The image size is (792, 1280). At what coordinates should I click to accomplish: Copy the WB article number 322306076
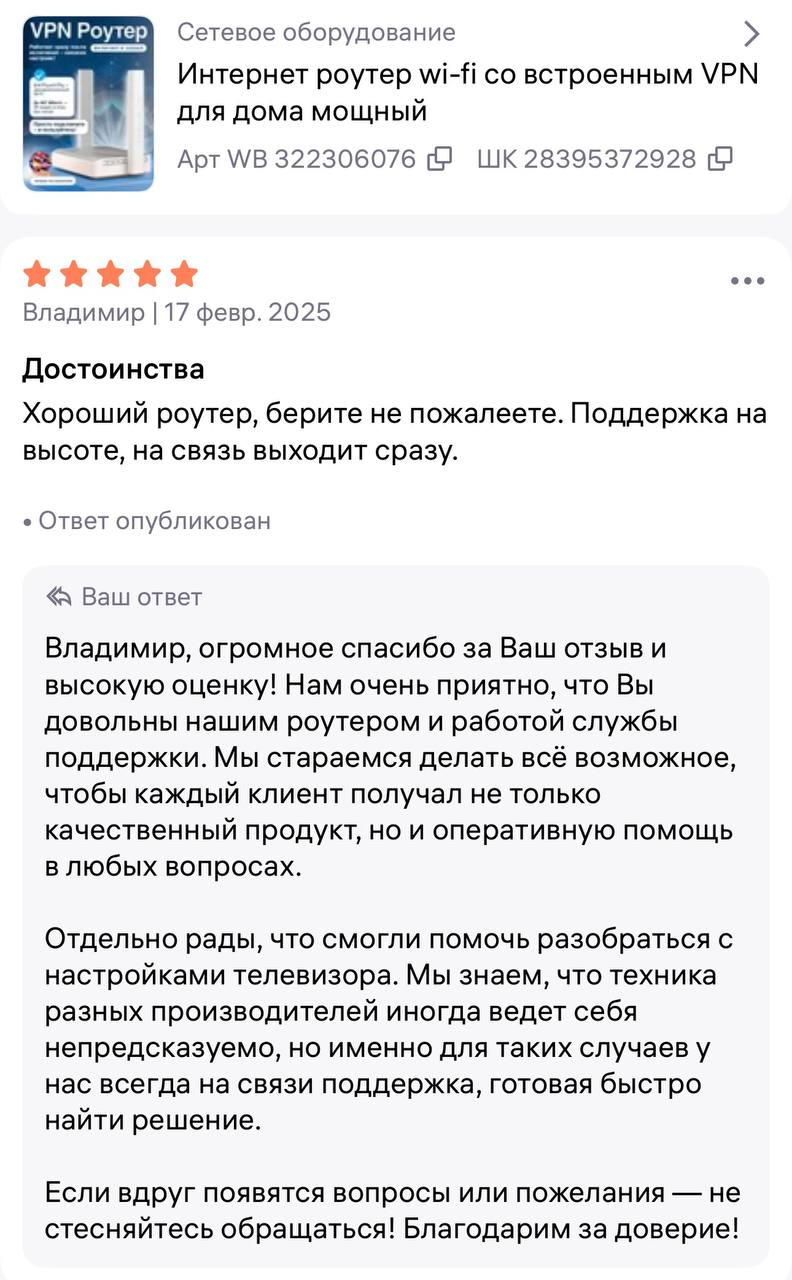point(440,159)
